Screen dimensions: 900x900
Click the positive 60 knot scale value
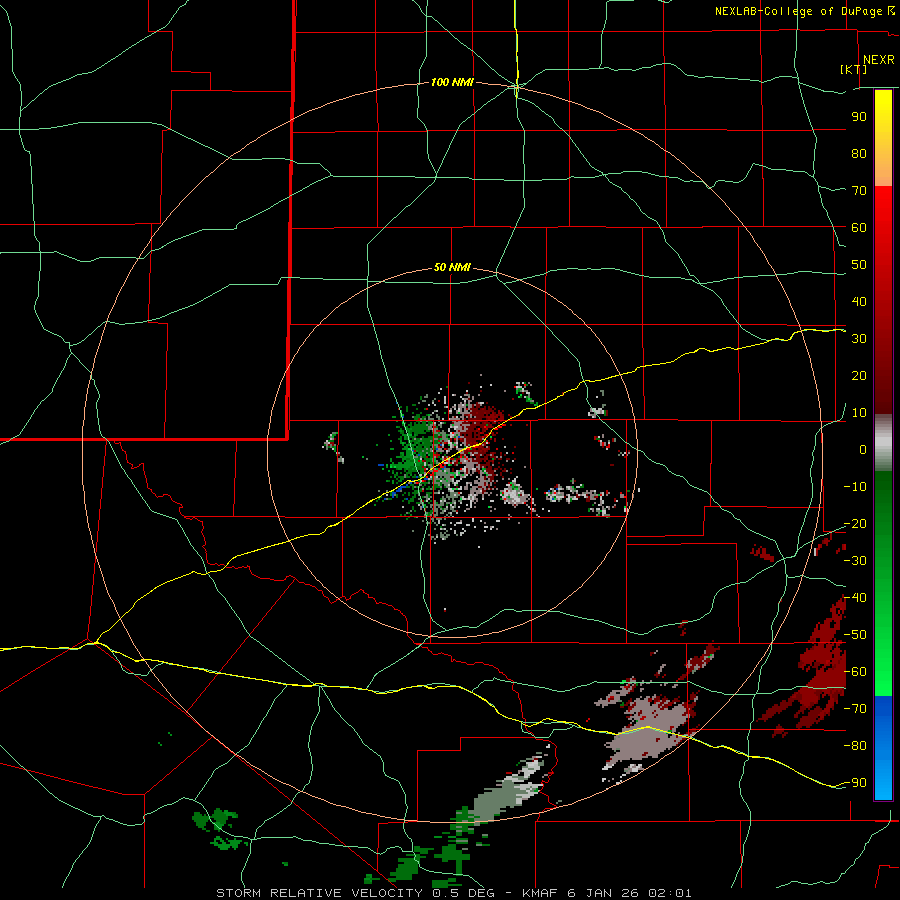coord(859,227)
